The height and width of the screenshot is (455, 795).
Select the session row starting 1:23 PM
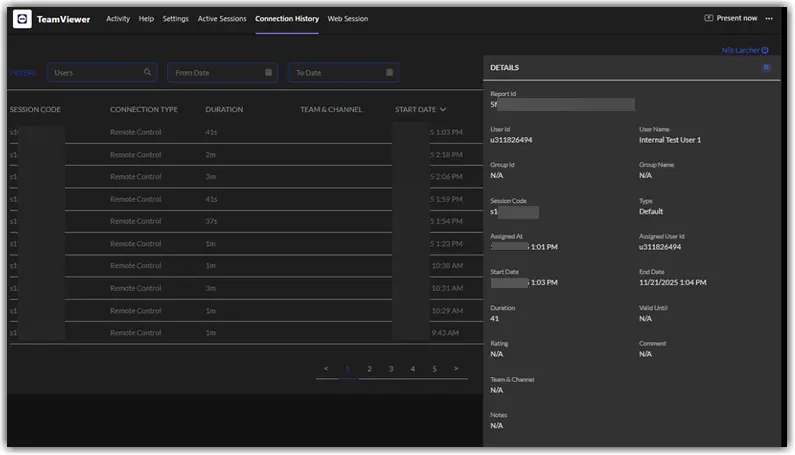click(x=246, y=244)
